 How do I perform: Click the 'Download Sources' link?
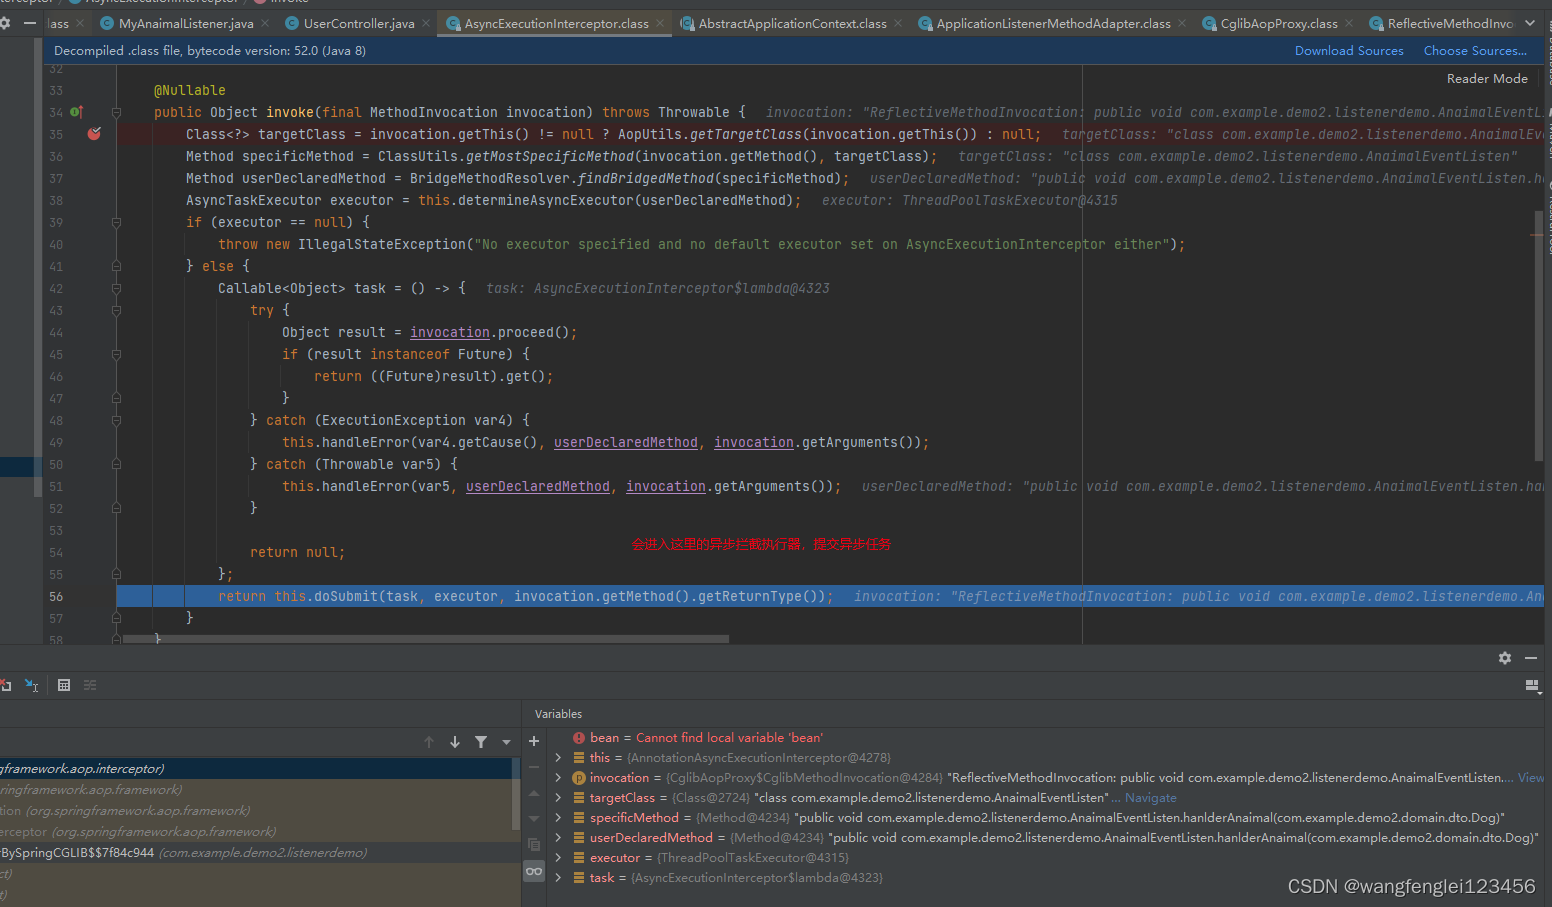point(1349,50)
